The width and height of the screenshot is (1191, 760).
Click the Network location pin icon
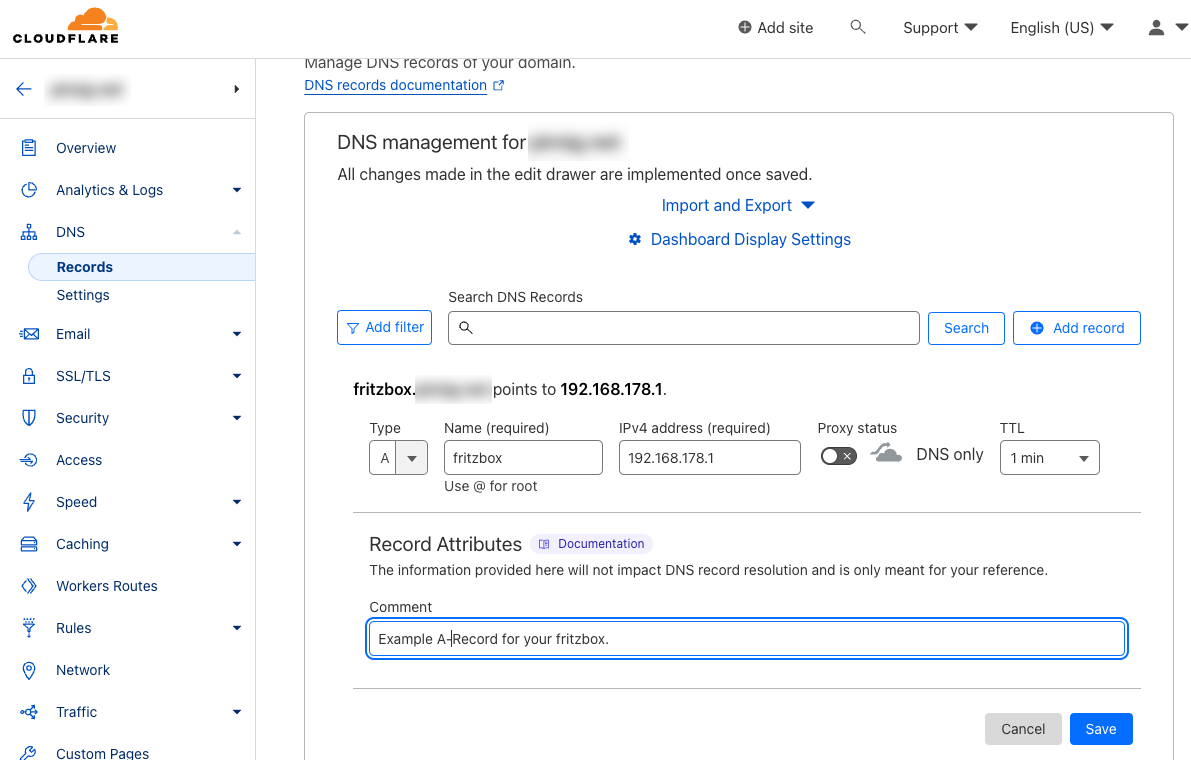click(29, 670)
